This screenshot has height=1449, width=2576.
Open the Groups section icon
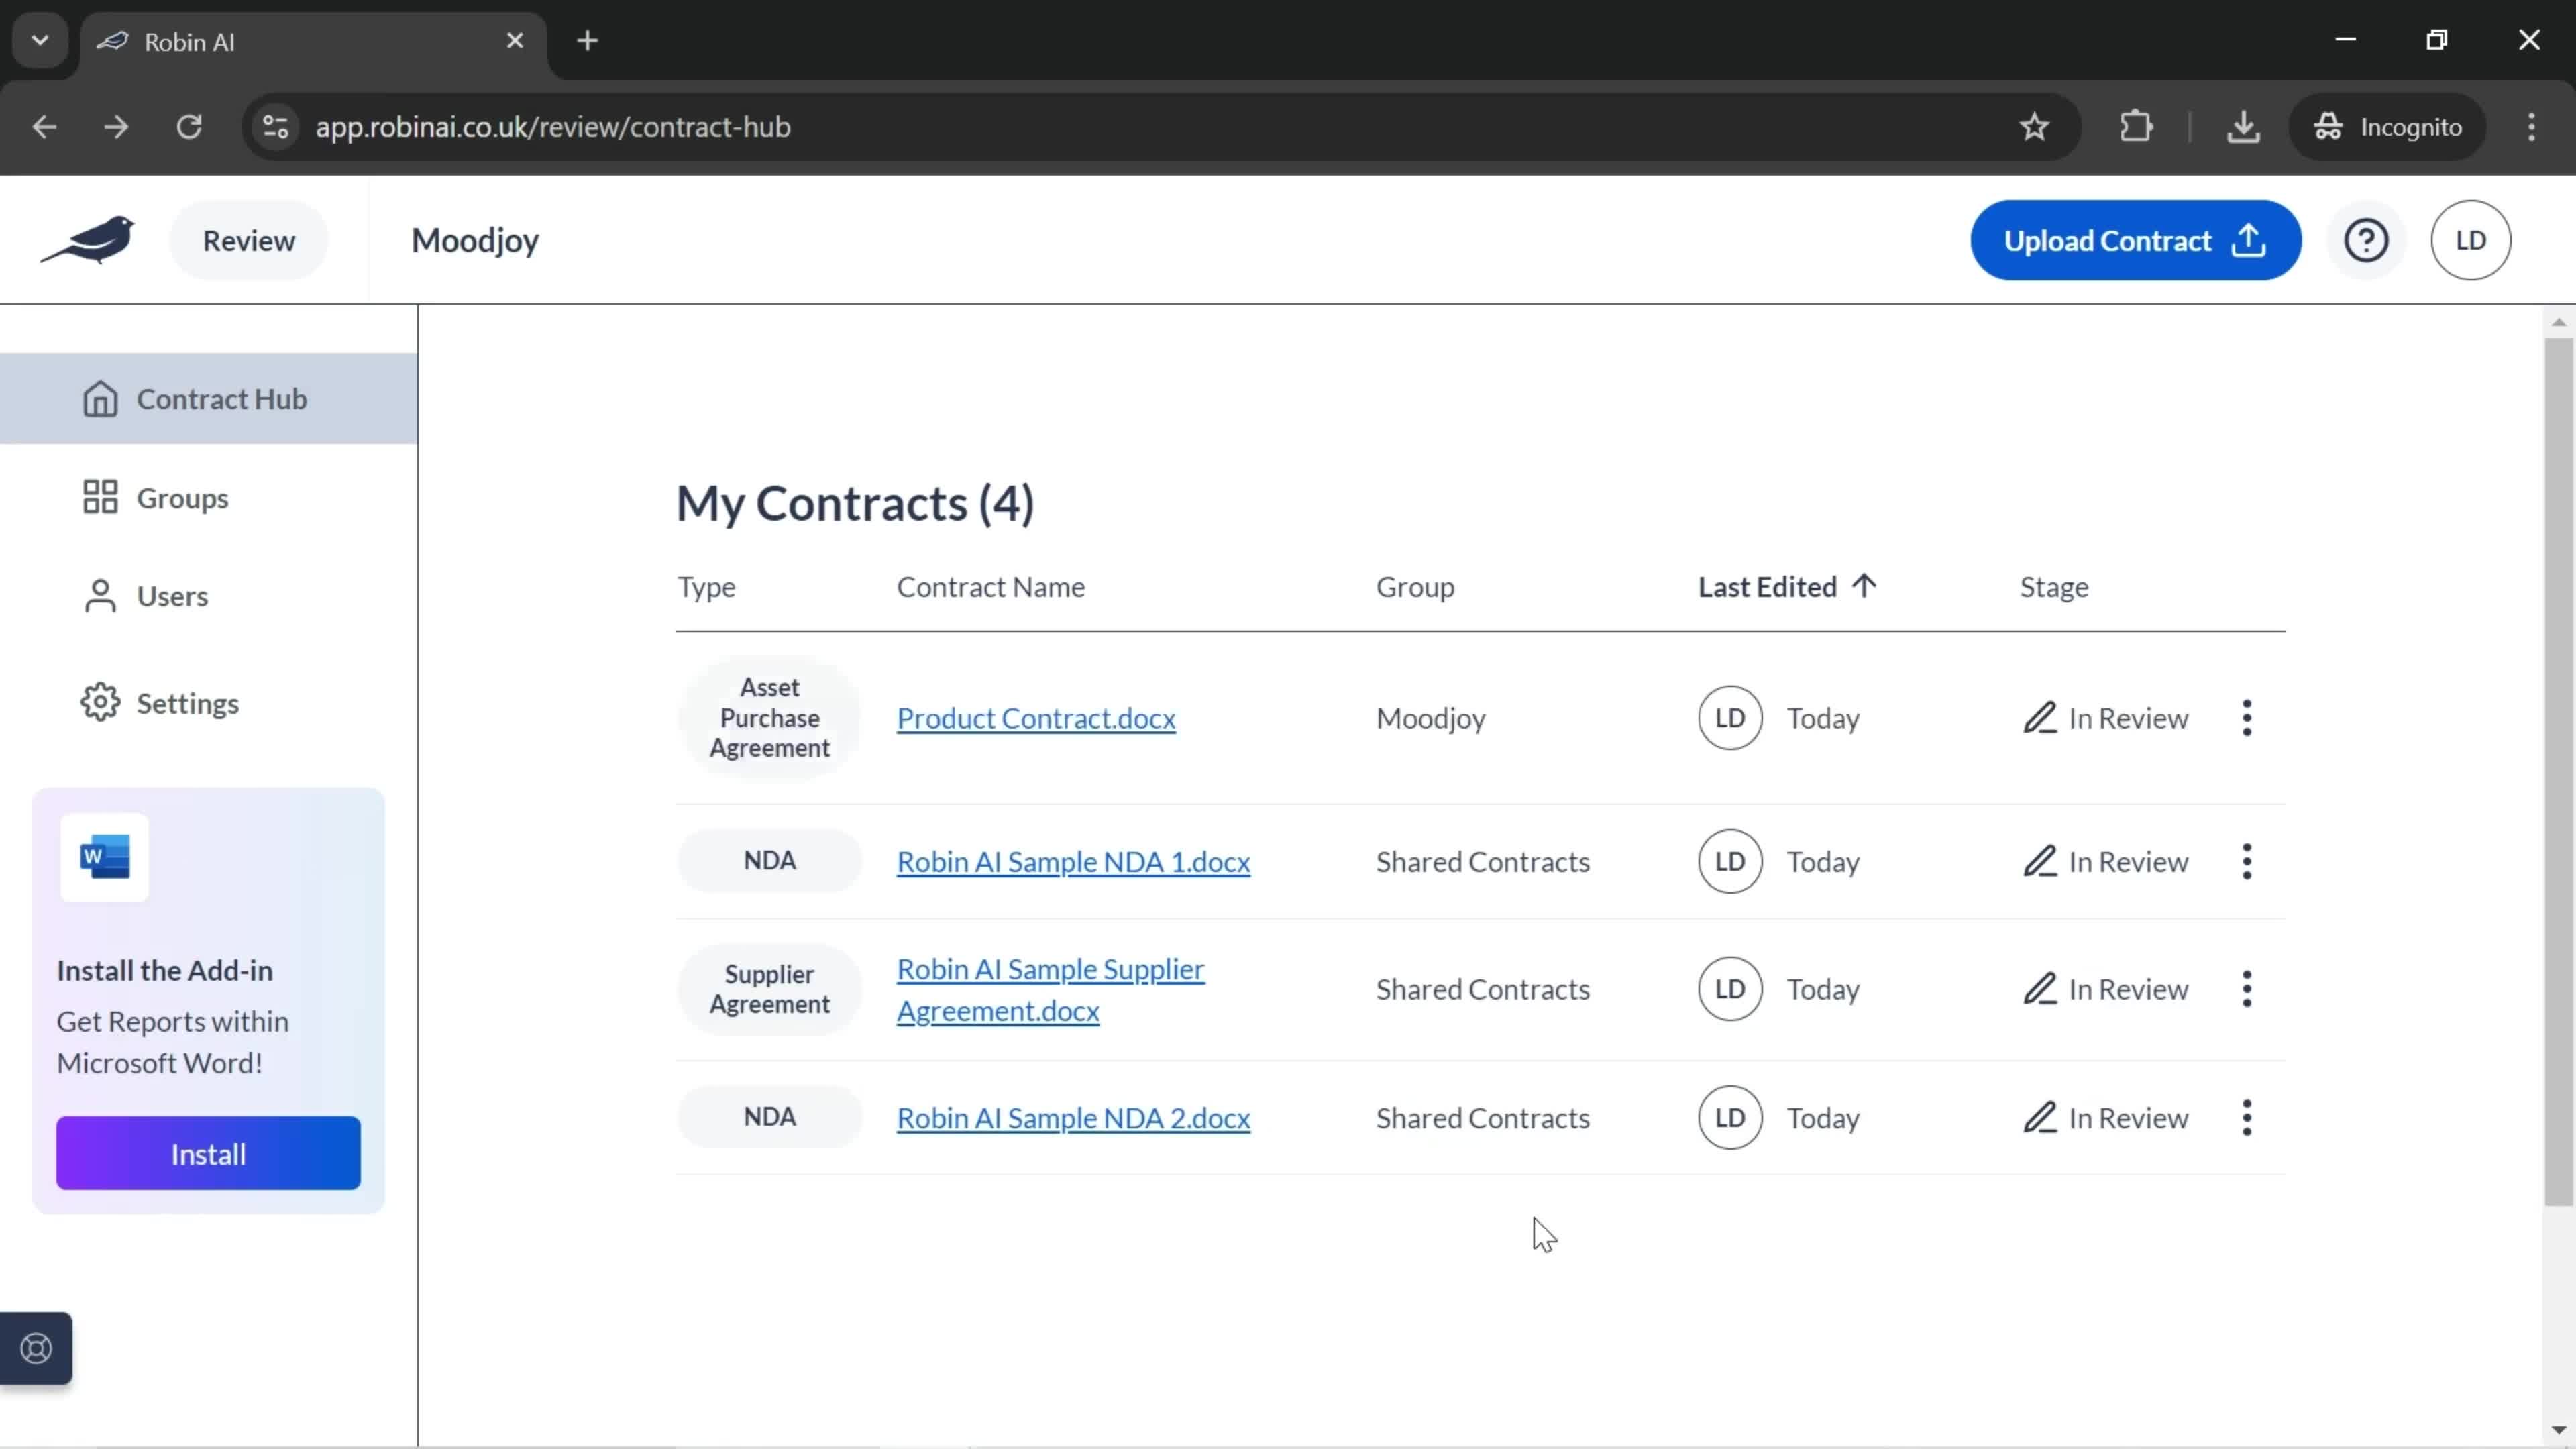(99, 497)
